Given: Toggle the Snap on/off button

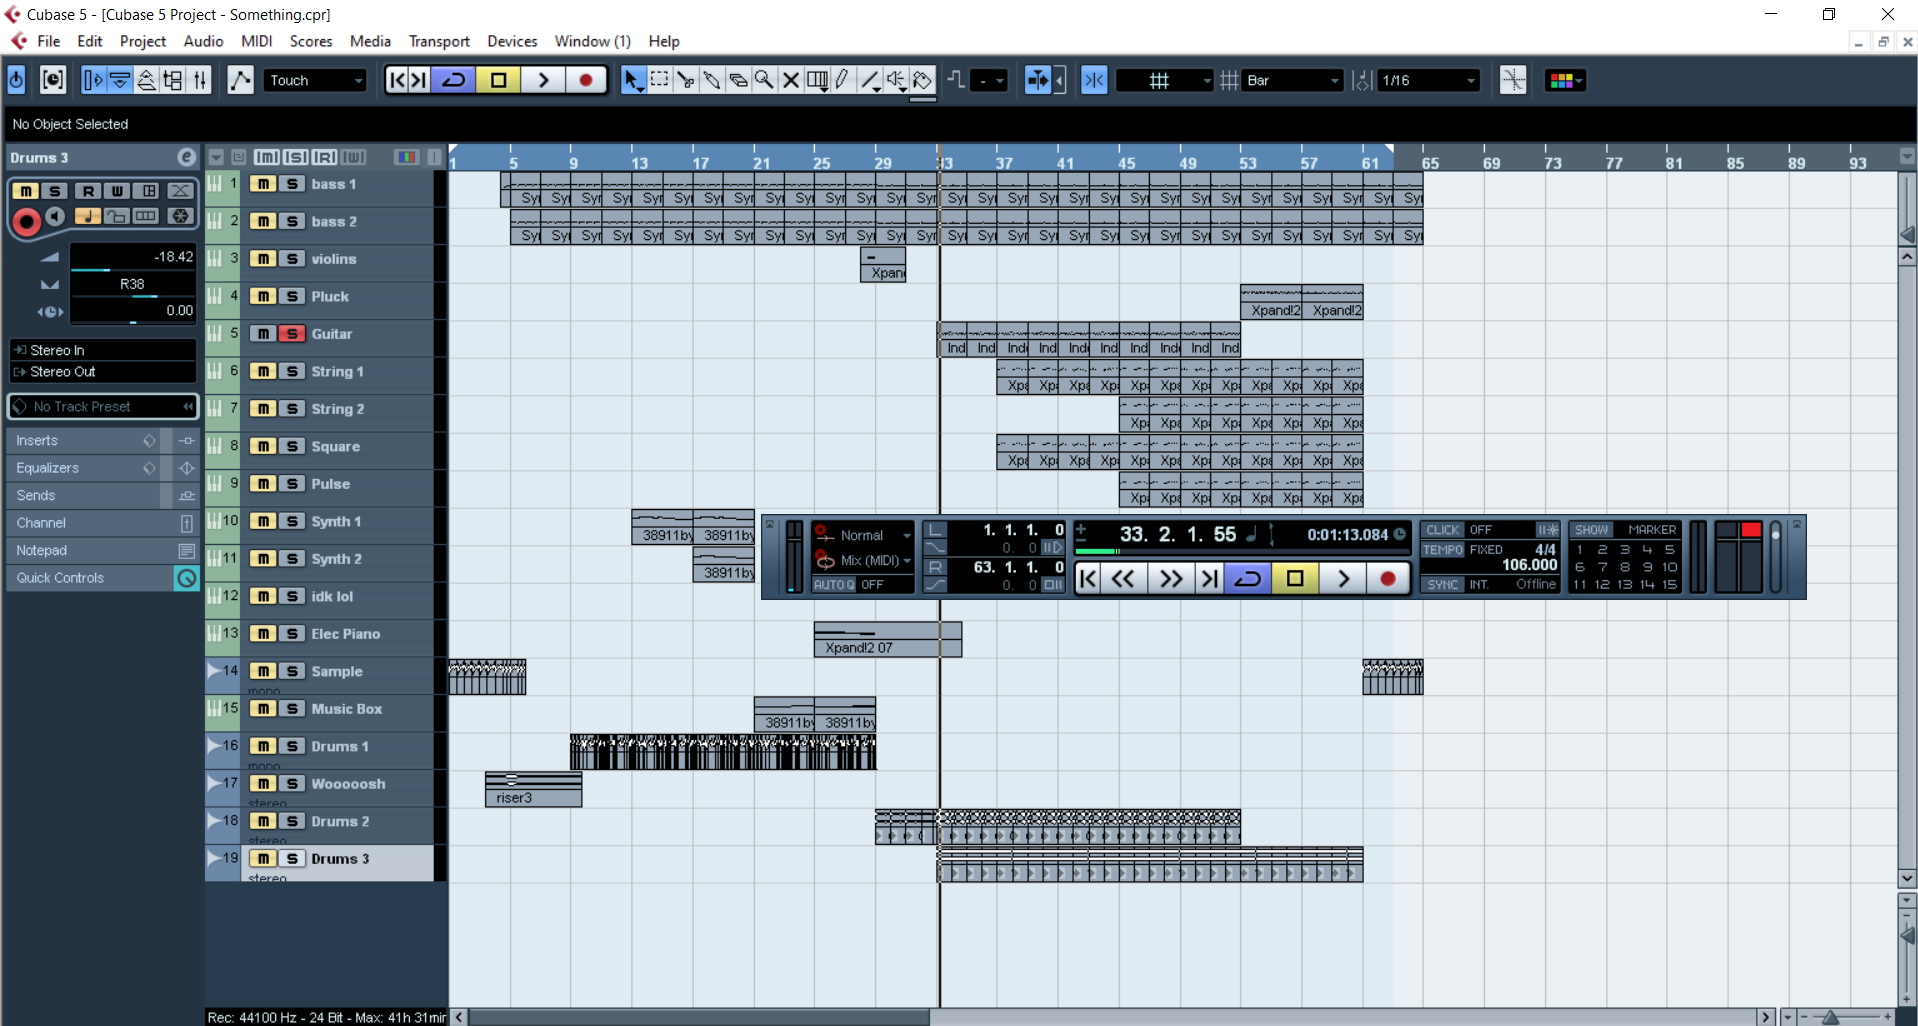Looking at the screenshot, I should 1094,80.
